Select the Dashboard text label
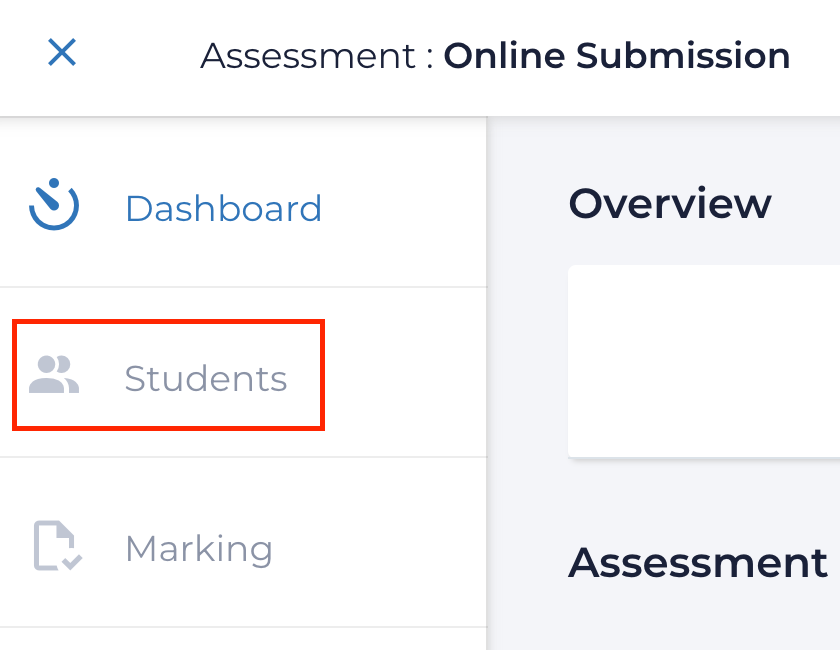This screenshot has width=840, height=650. point(223,209)
